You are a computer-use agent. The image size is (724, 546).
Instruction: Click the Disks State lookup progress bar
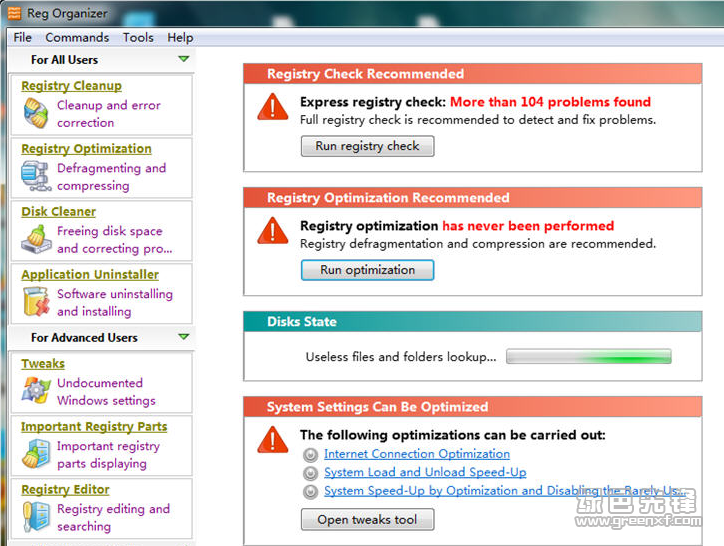tap(589, 356)
